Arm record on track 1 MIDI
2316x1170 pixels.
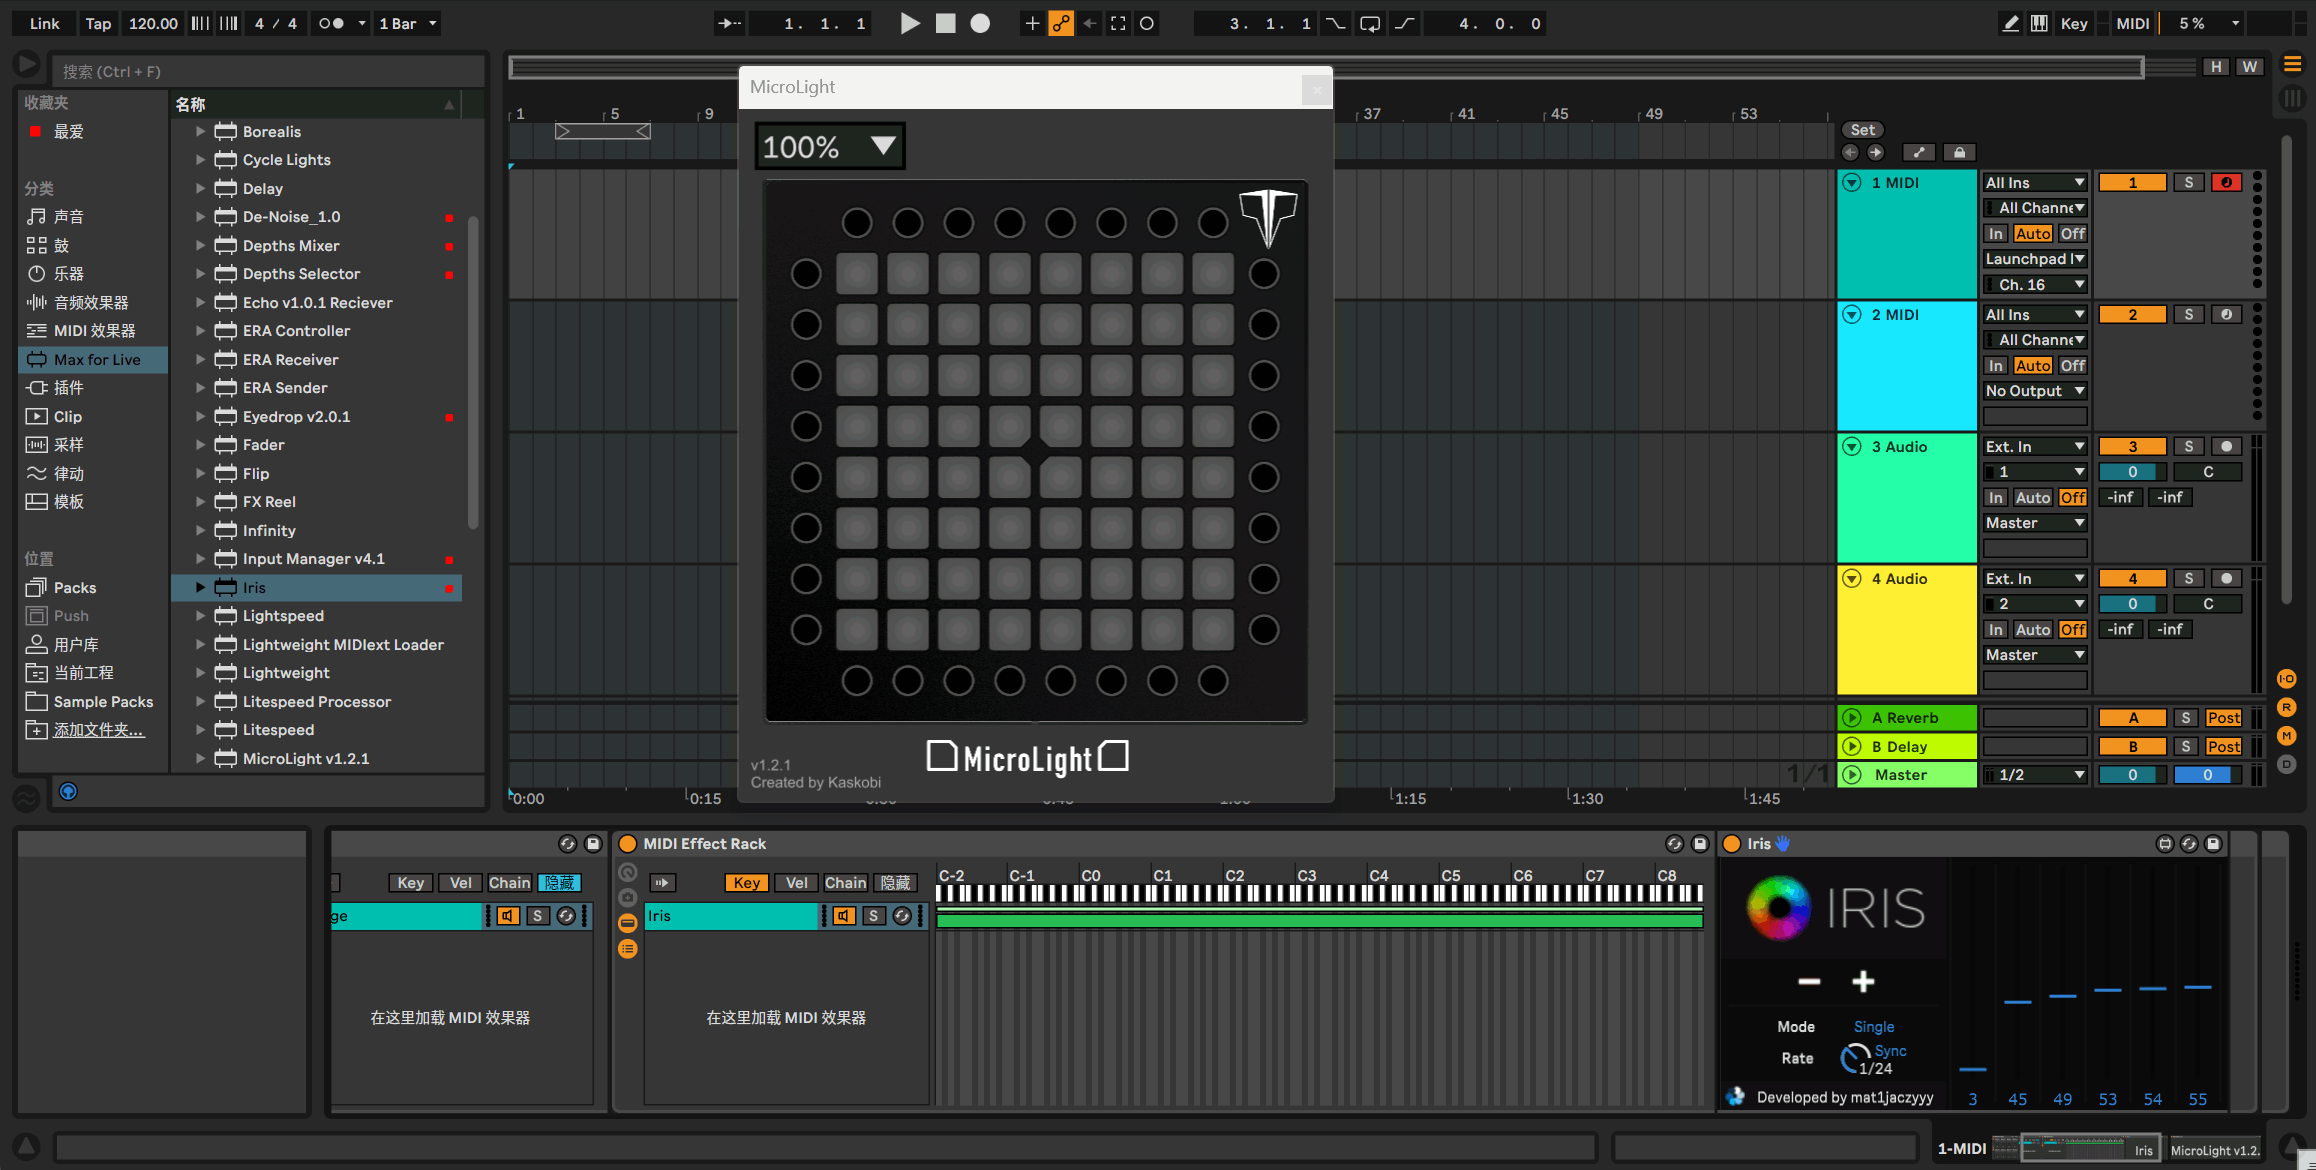[x=2226, y=182]
